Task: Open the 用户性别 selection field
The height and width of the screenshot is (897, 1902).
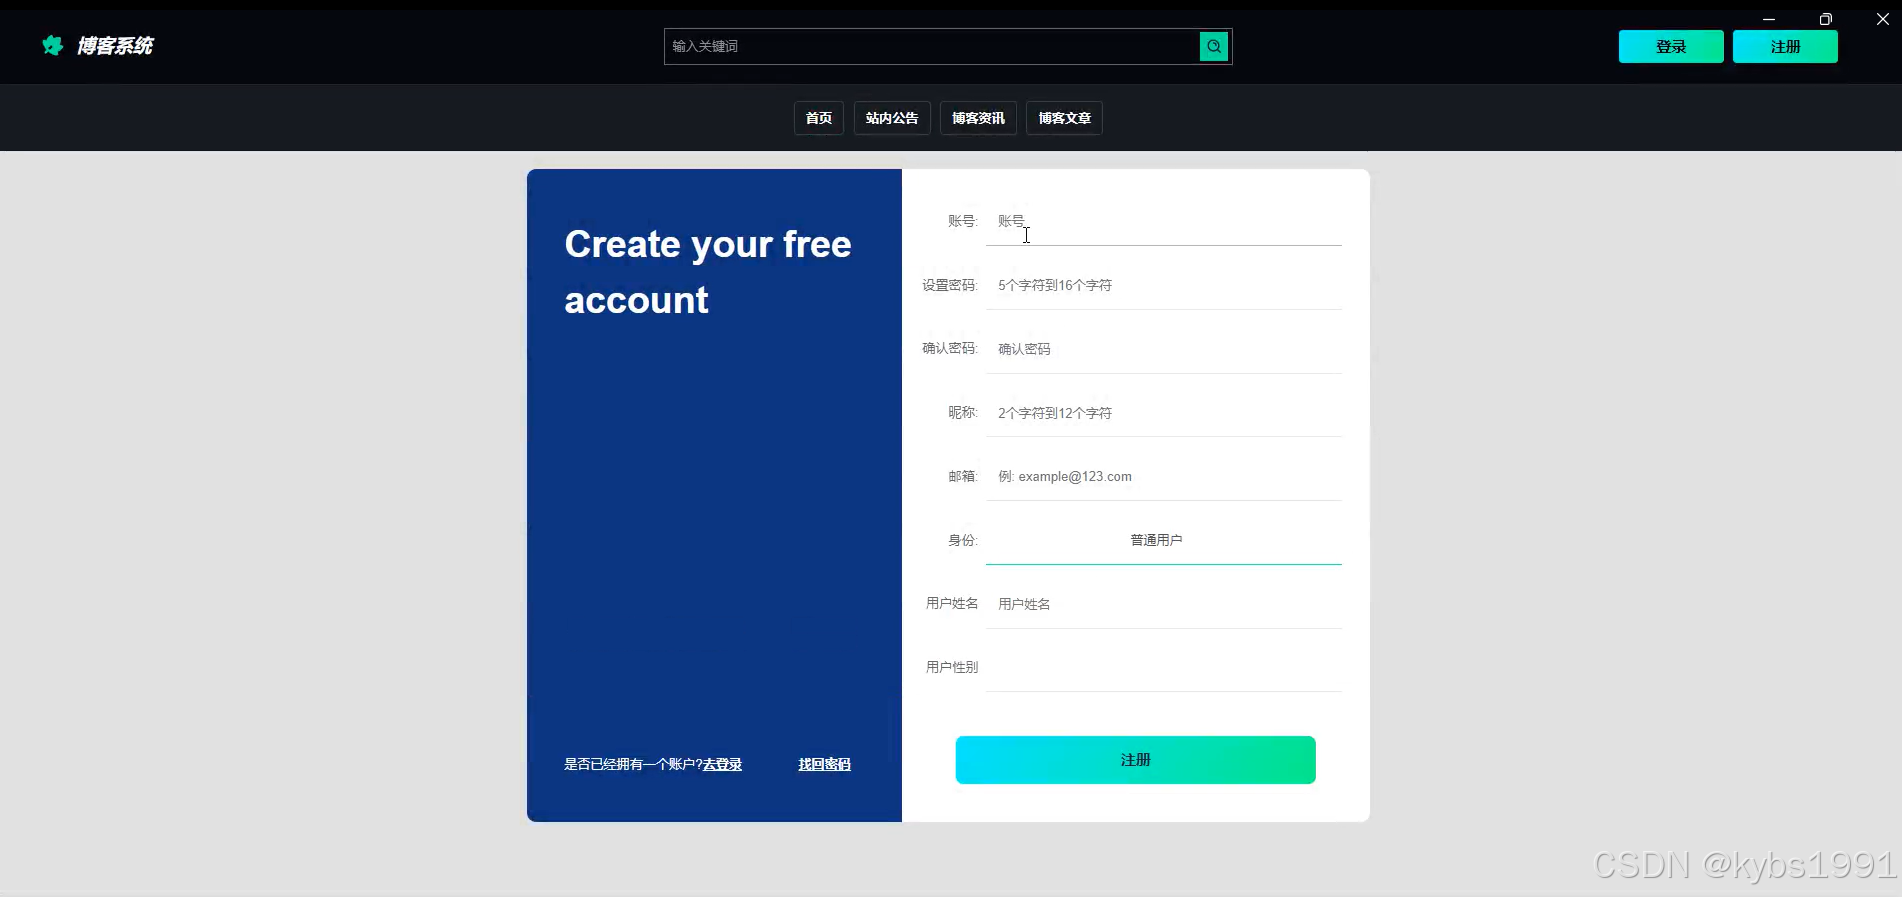Action: click(x=1163, y=667)
